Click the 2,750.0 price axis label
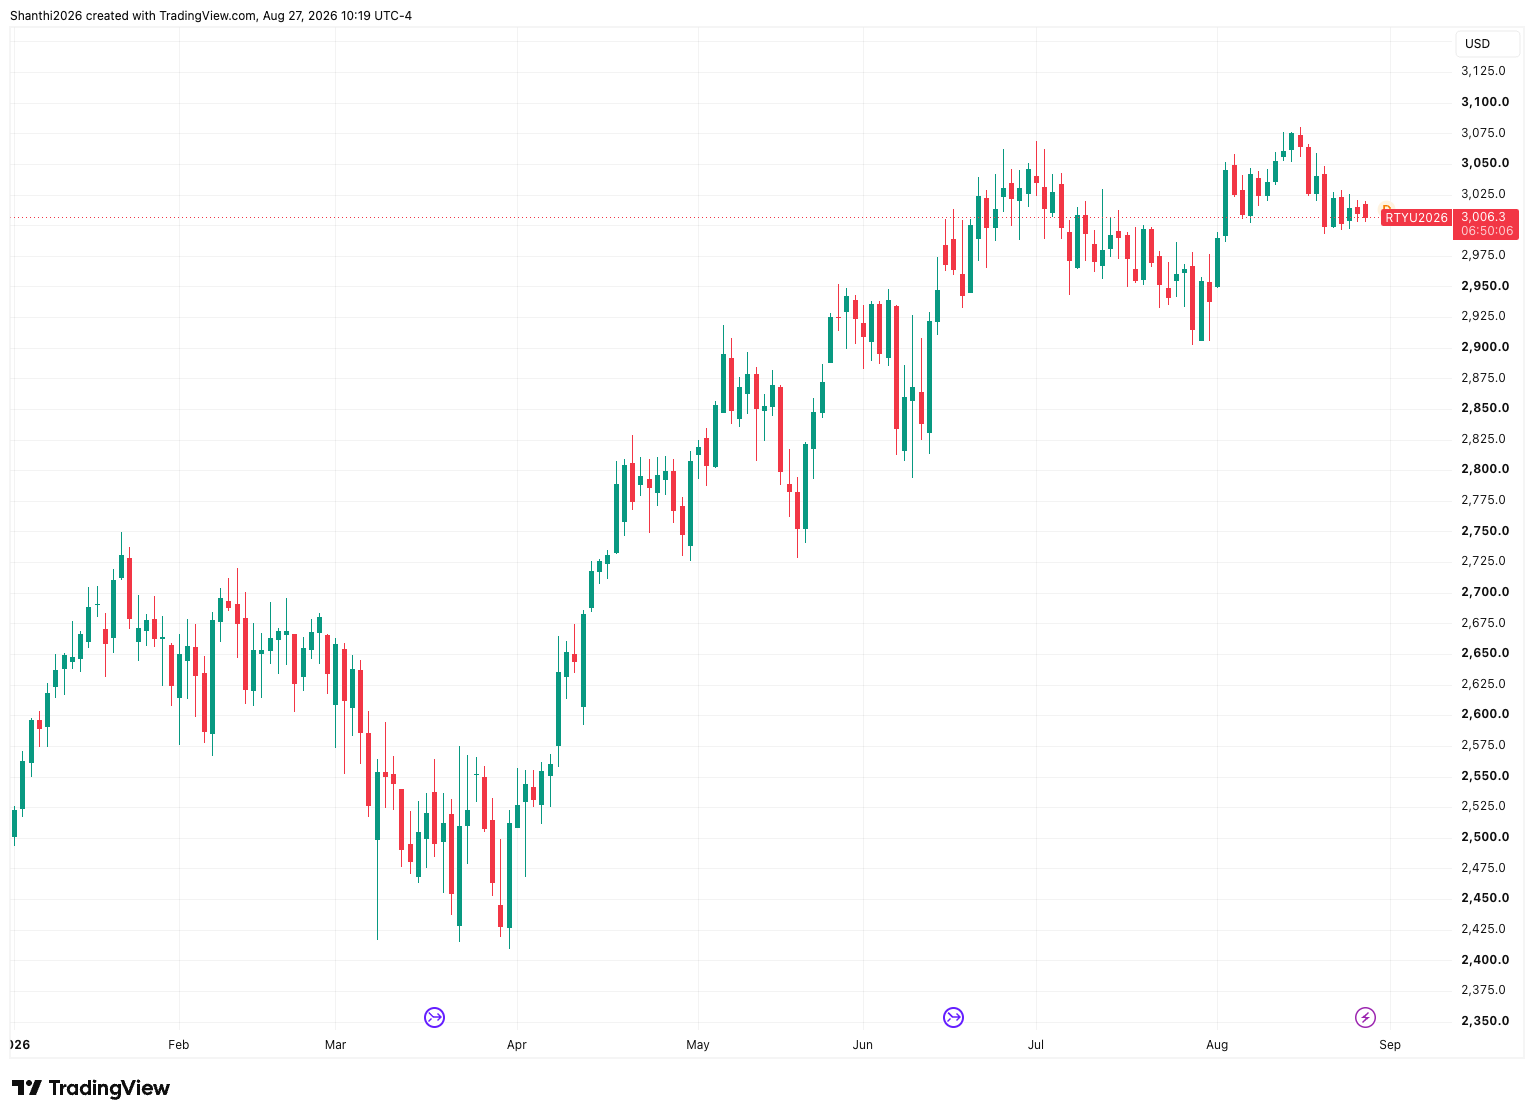Screen dimensions: 1534x1118 [1485, 531]
